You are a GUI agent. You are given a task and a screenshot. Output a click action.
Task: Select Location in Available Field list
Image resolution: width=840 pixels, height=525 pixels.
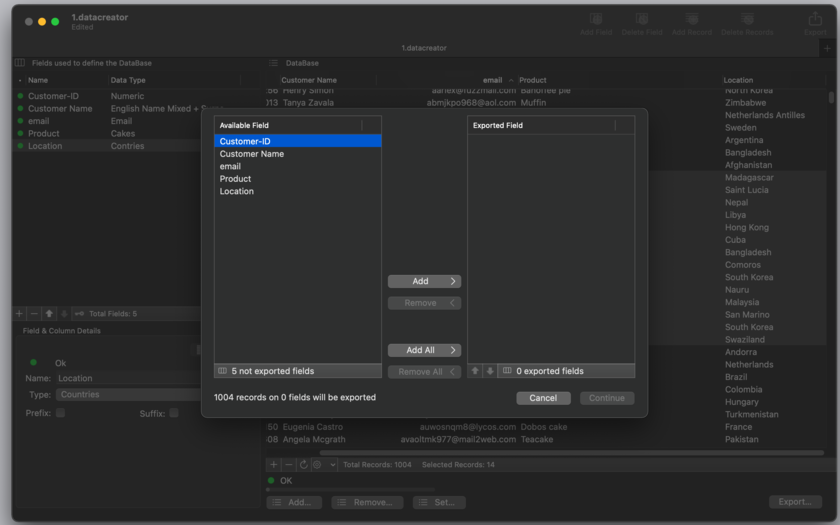tap(298, 191)
